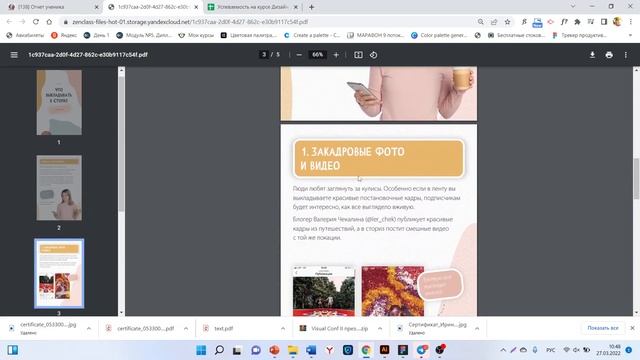
Task: Print the PDF document
Action: point(609,55)
